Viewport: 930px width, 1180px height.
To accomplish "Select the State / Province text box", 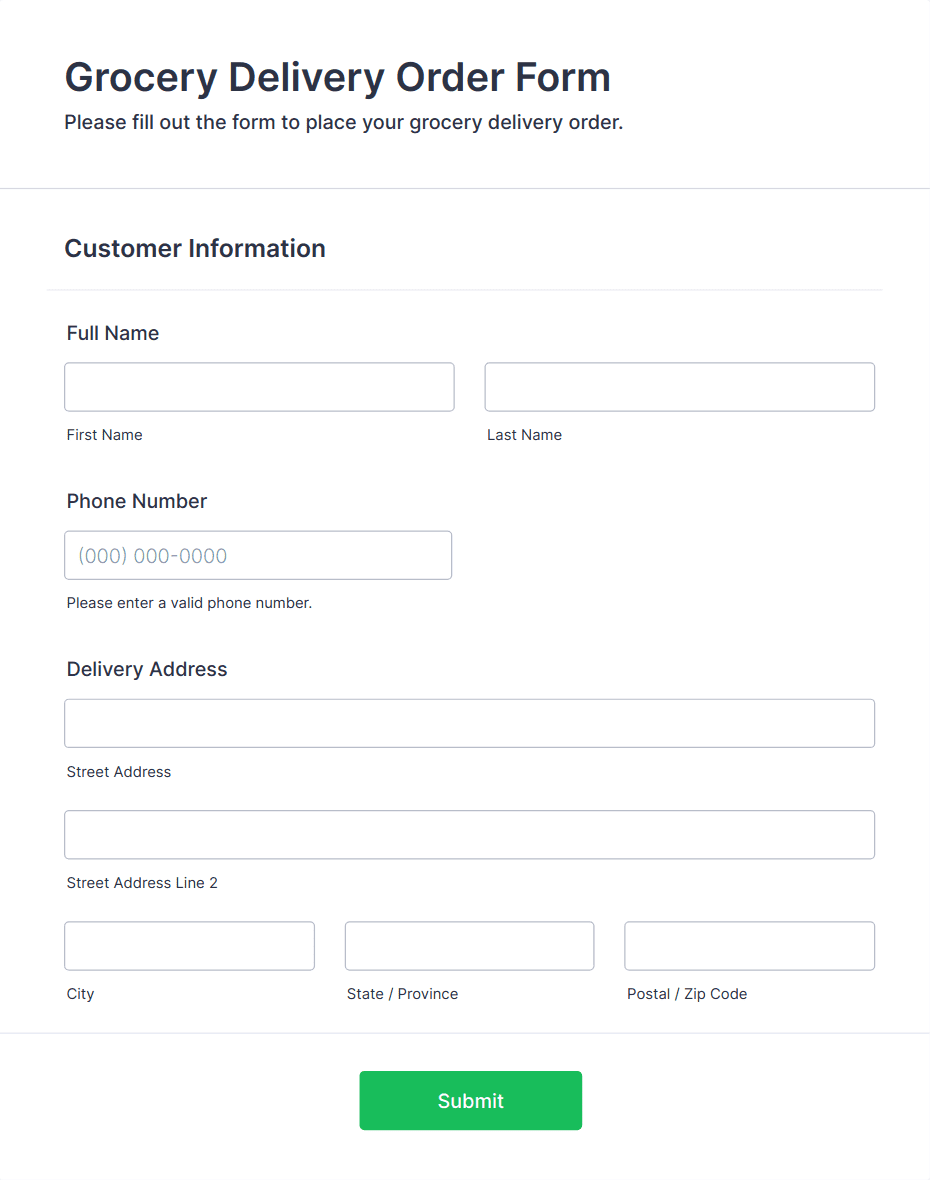I will click(x=469, y=946).
